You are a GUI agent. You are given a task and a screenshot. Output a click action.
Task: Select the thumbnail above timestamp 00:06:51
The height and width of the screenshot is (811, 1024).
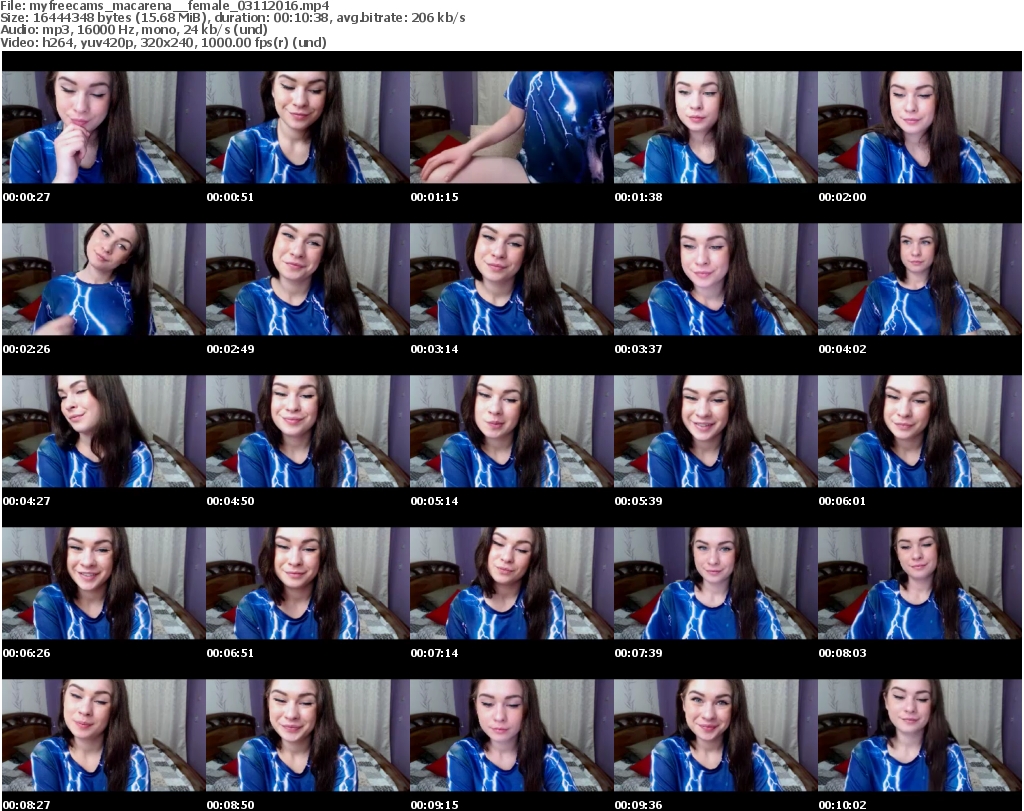(307, 583)
